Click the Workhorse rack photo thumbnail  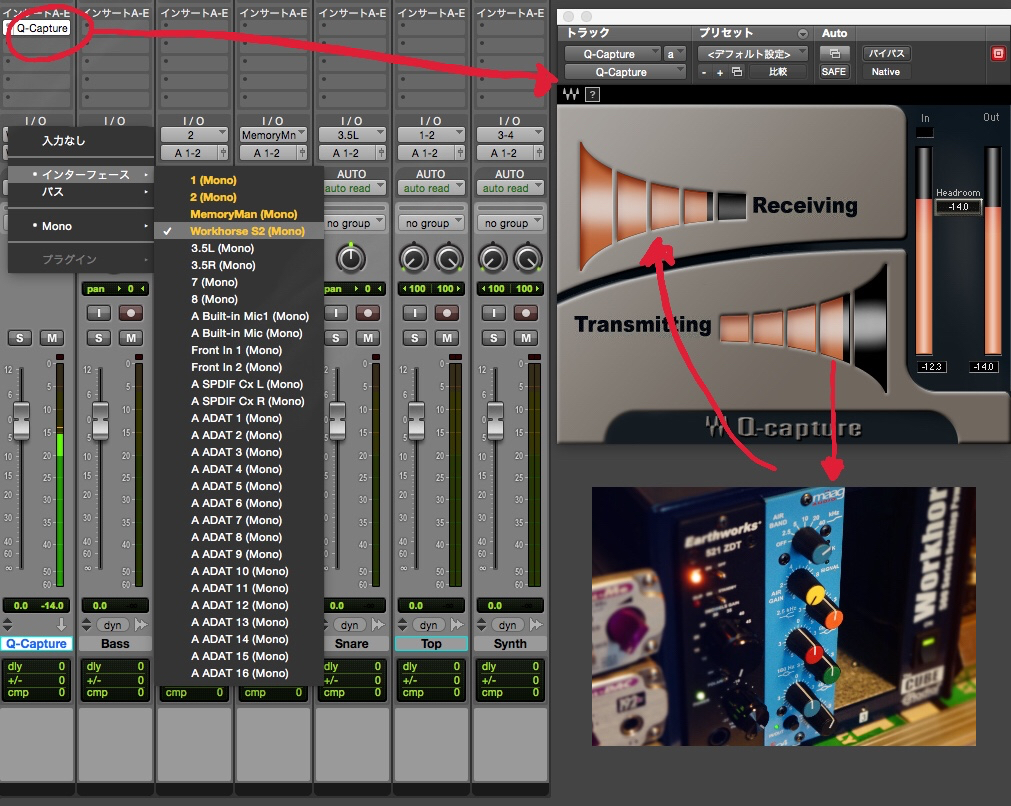(x=783, y=616)
